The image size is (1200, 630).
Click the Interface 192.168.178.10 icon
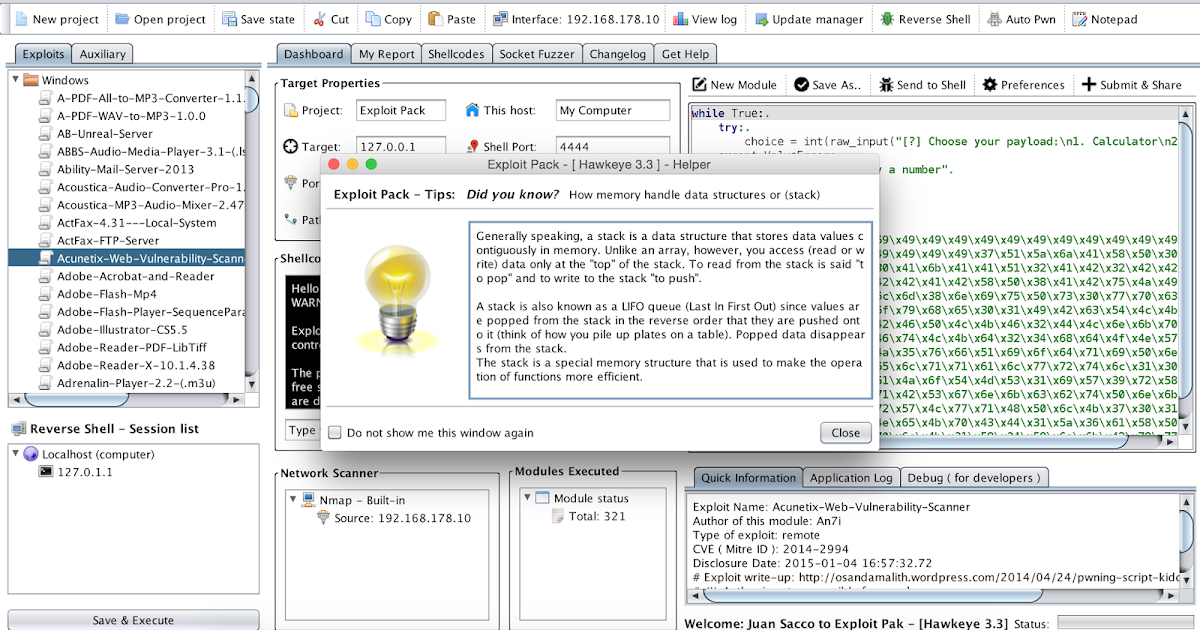(500, 19)
